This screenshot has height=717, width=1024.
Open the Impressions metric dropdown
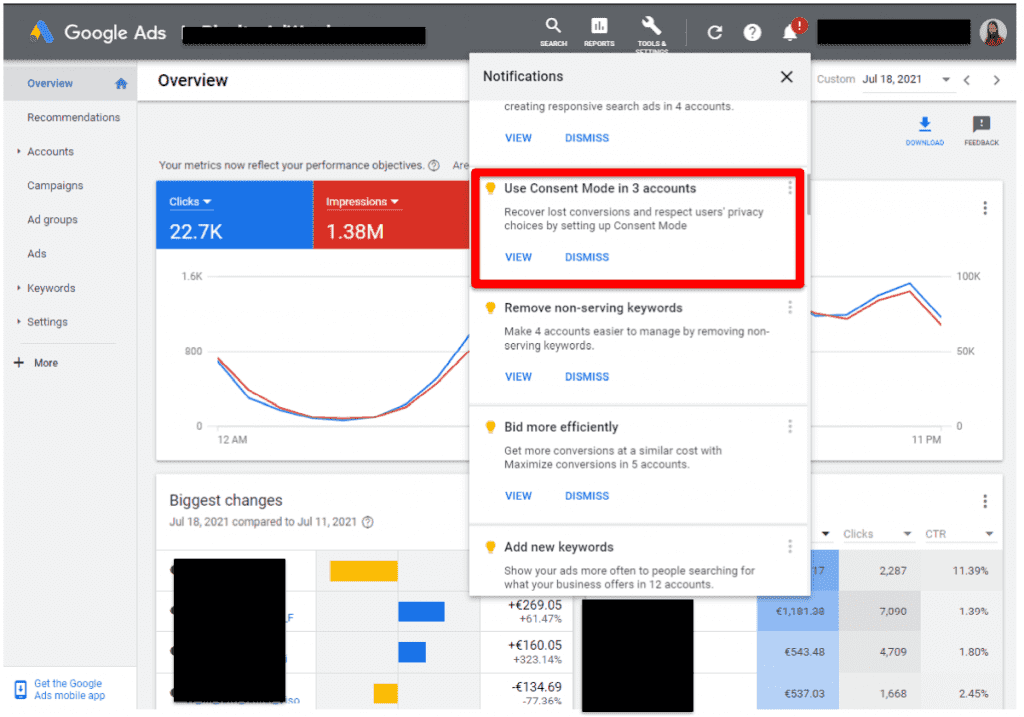tap(362, 202)
